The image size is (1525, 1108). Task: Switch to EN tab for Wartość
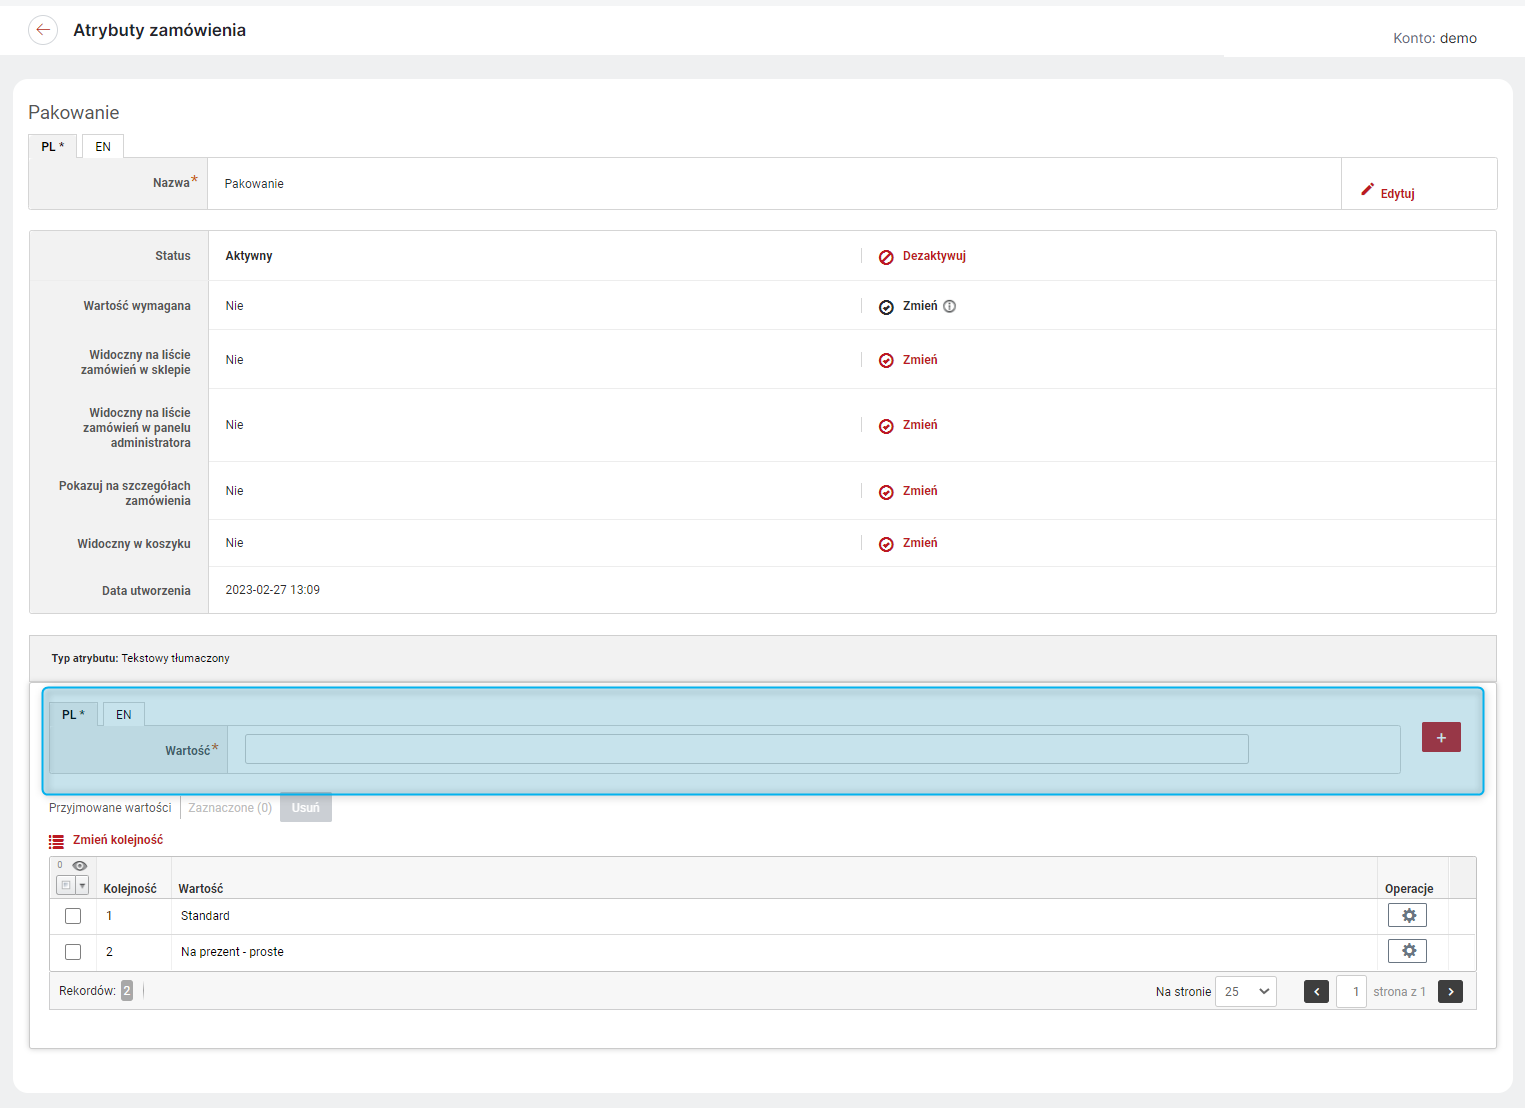[124, 715]
